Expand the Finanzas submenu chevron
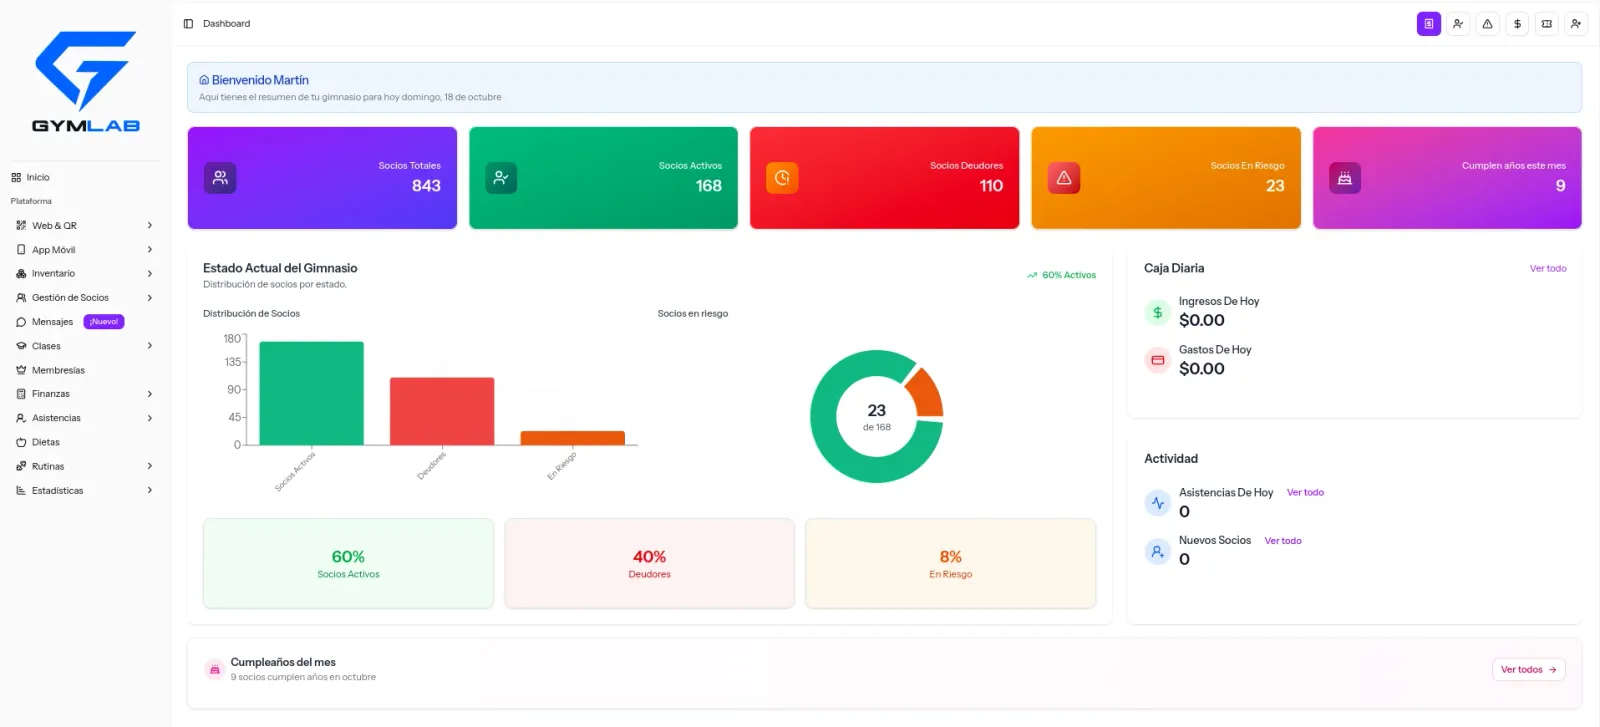 click(x=150, y=394)
